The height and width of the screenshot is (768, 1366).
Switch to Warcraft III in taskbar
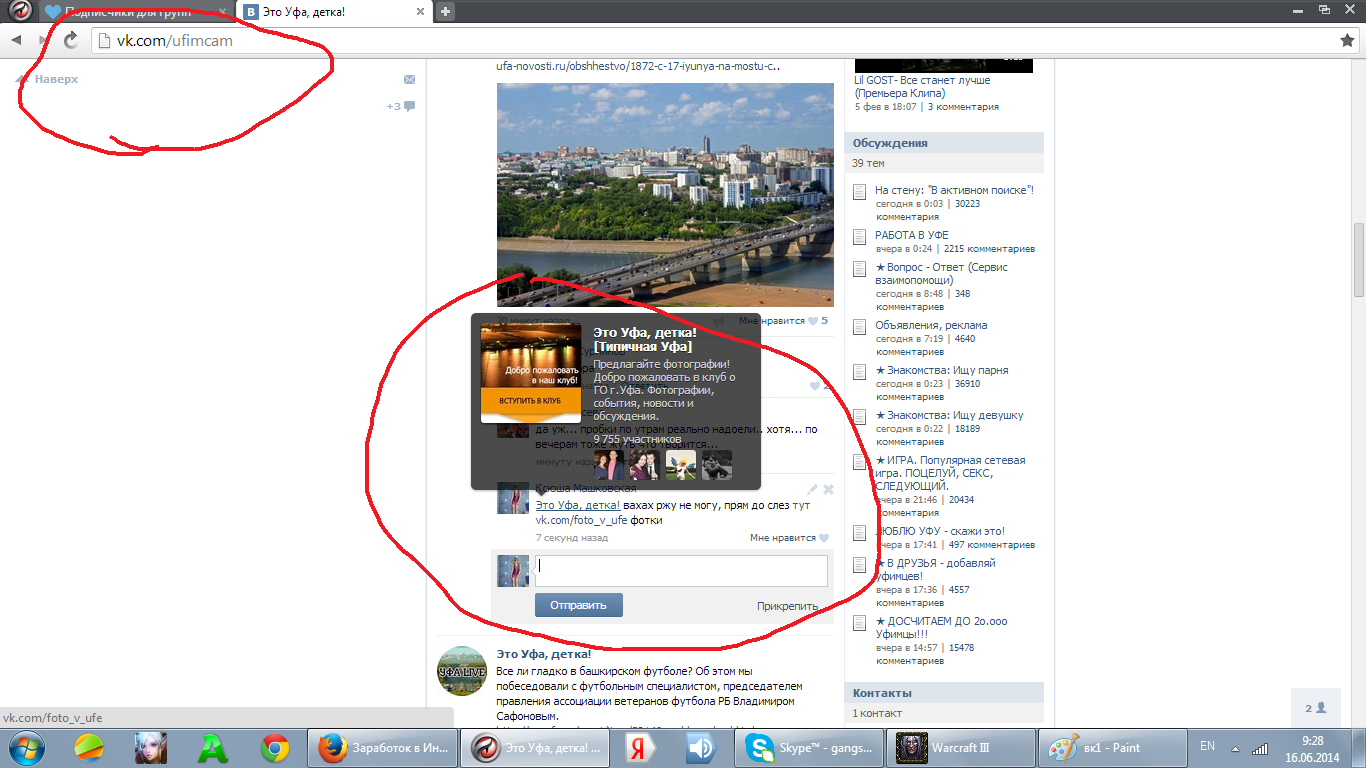pos(961,747)
